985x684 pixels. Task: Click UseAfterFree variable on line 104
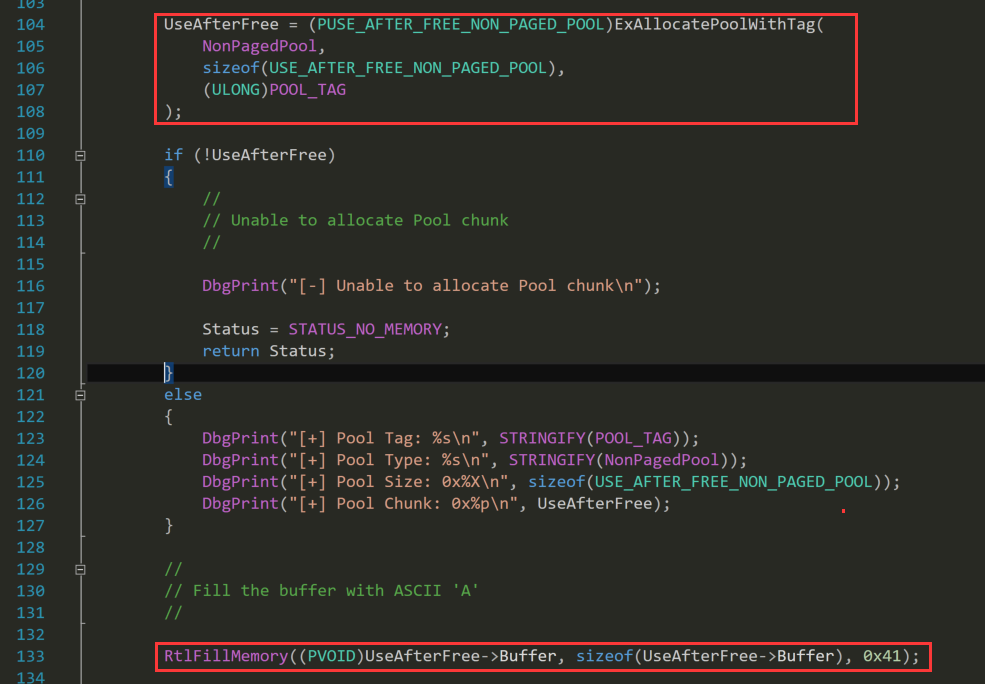[x=221, y=24]
